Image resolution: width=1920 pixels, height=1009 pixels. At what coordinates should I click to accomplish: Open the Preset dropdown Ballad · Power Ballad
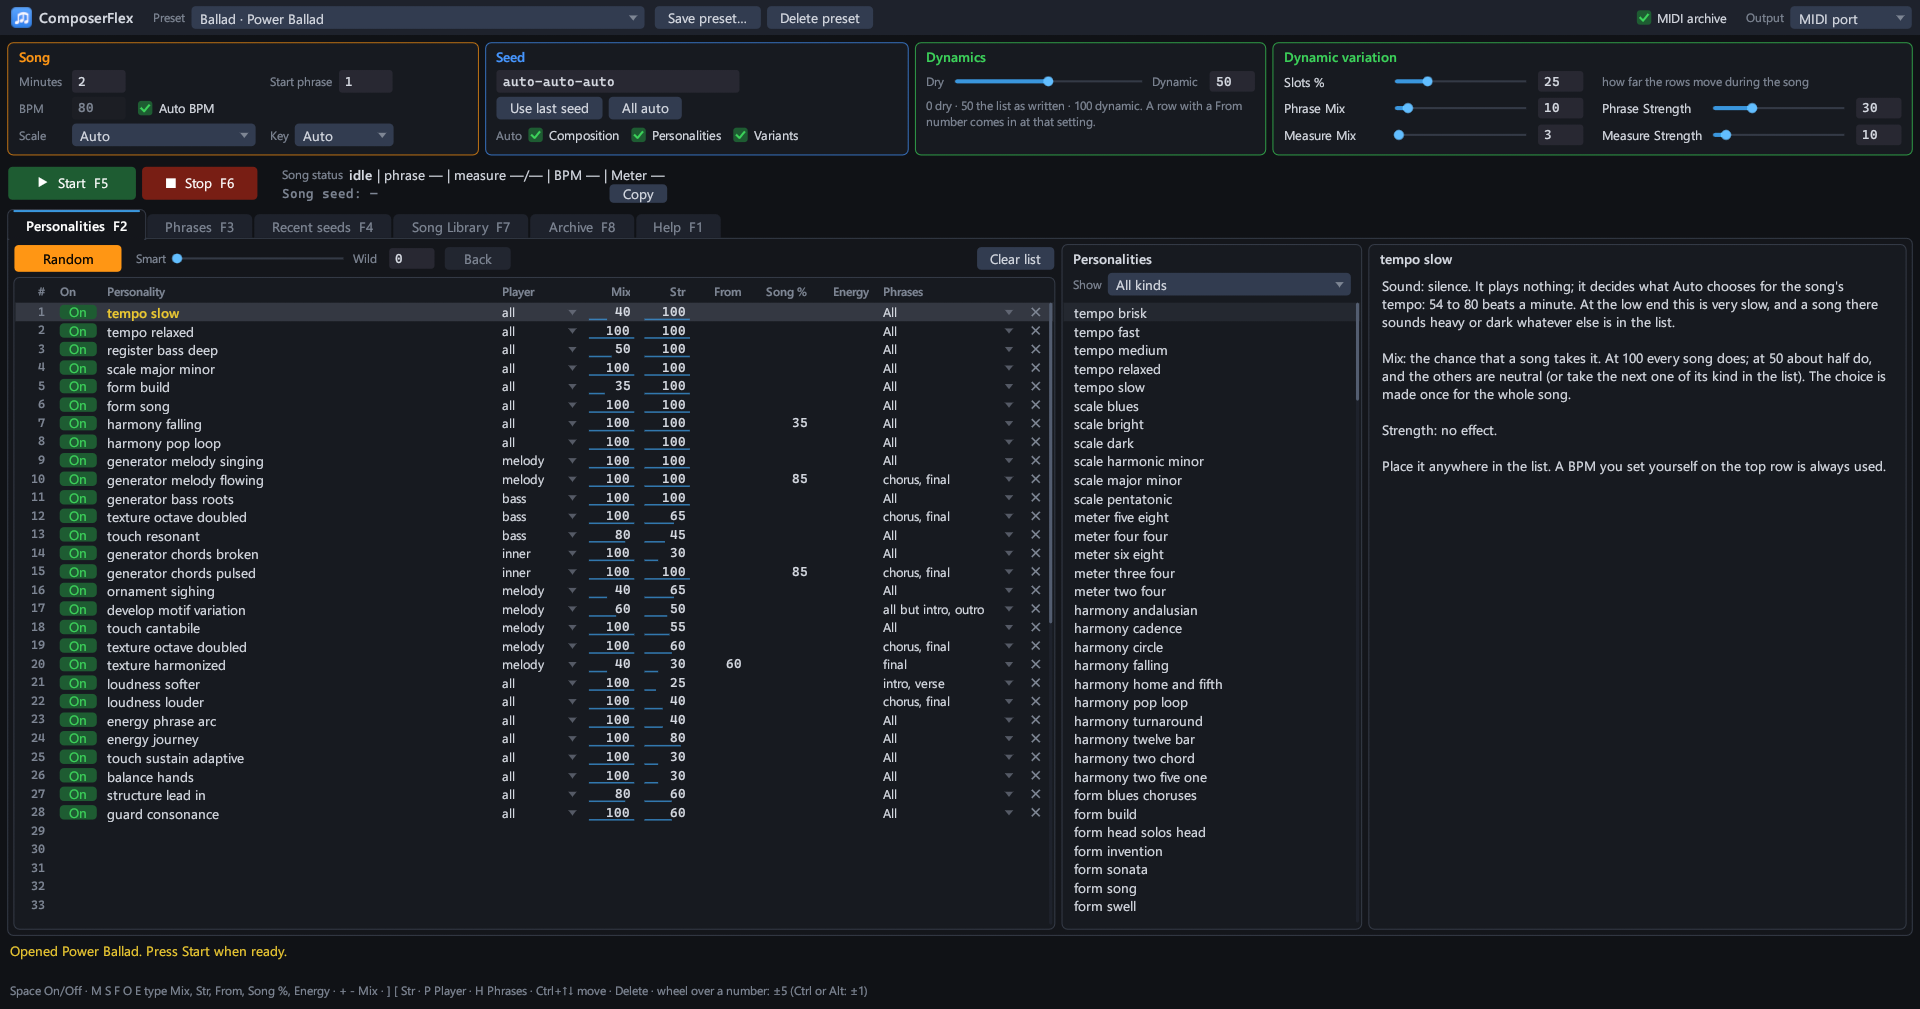click(418, 18)
